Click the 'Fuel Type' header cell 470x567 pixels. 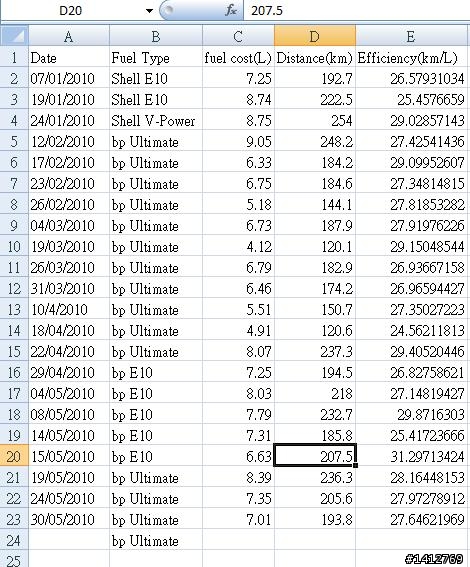tap(155, 57)
